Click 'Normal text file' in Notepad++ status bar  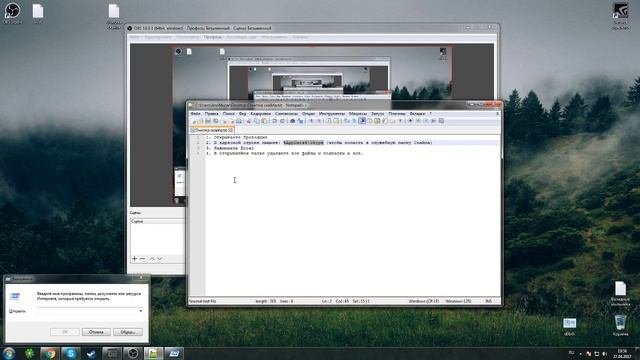pyautogui.click(x=202, y=301)
